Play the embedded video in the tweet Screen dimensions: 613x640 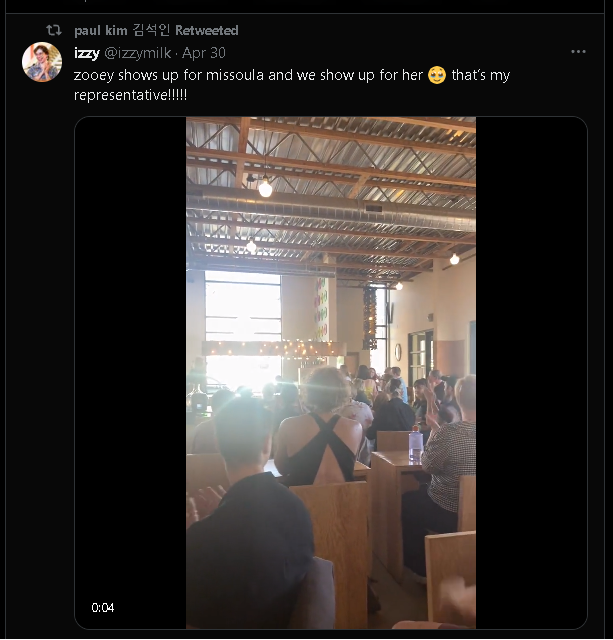coord(330,372)
